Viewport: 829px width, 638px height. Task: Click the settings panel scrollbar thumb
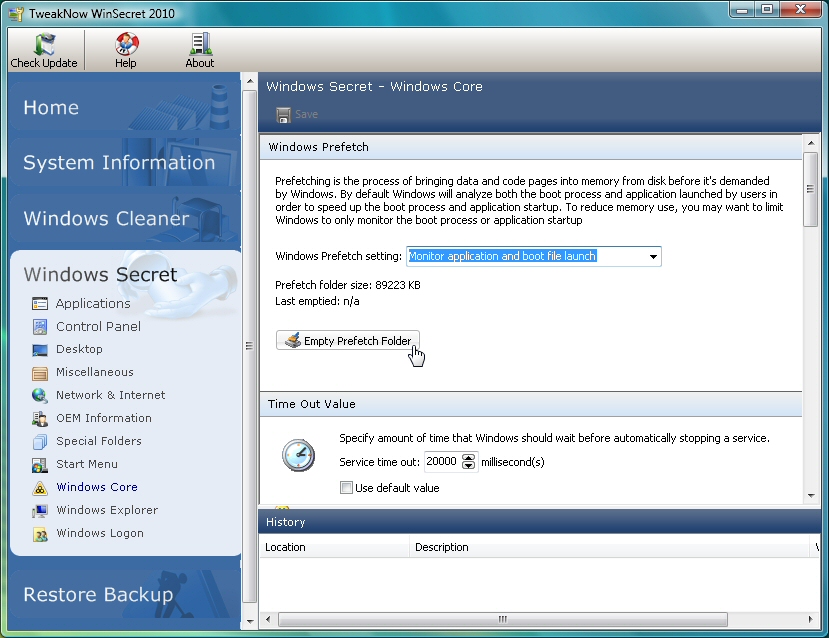point(810,189)
